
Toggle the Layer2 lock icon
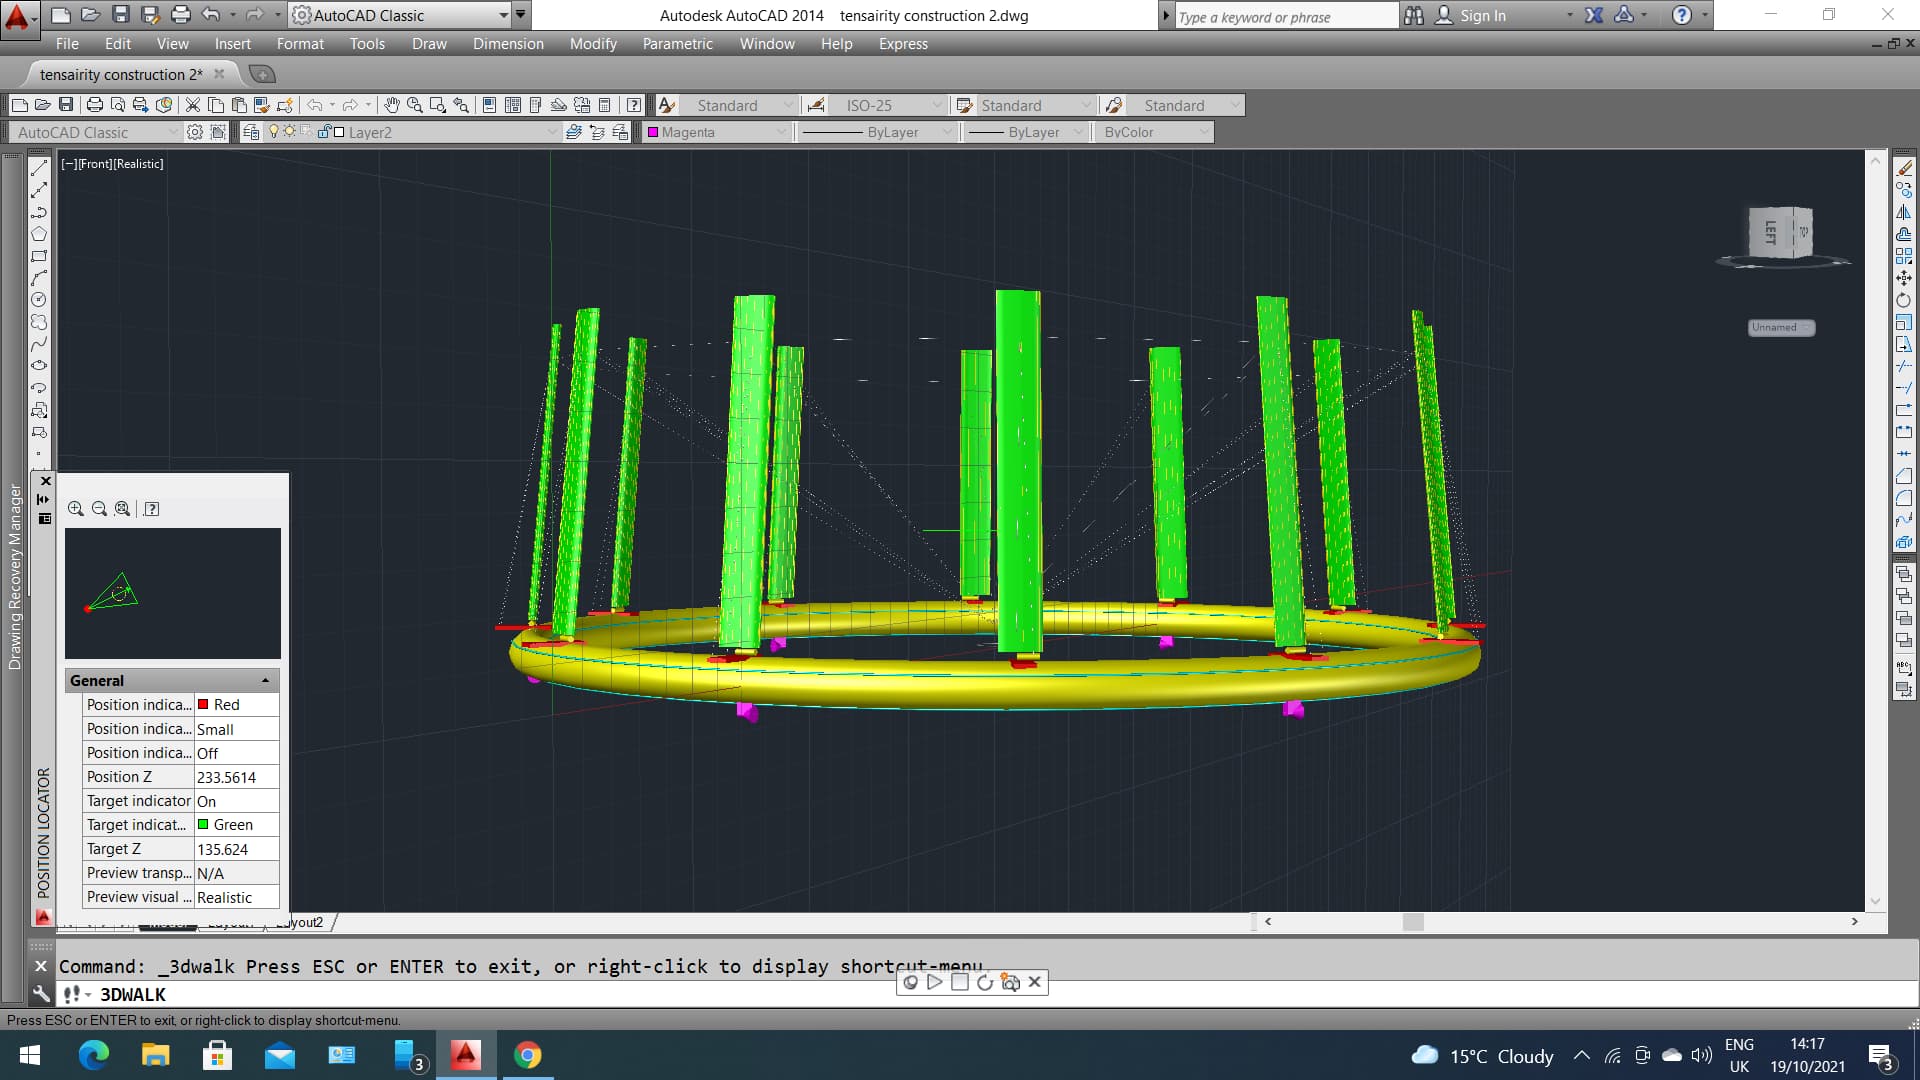point(324,132)
